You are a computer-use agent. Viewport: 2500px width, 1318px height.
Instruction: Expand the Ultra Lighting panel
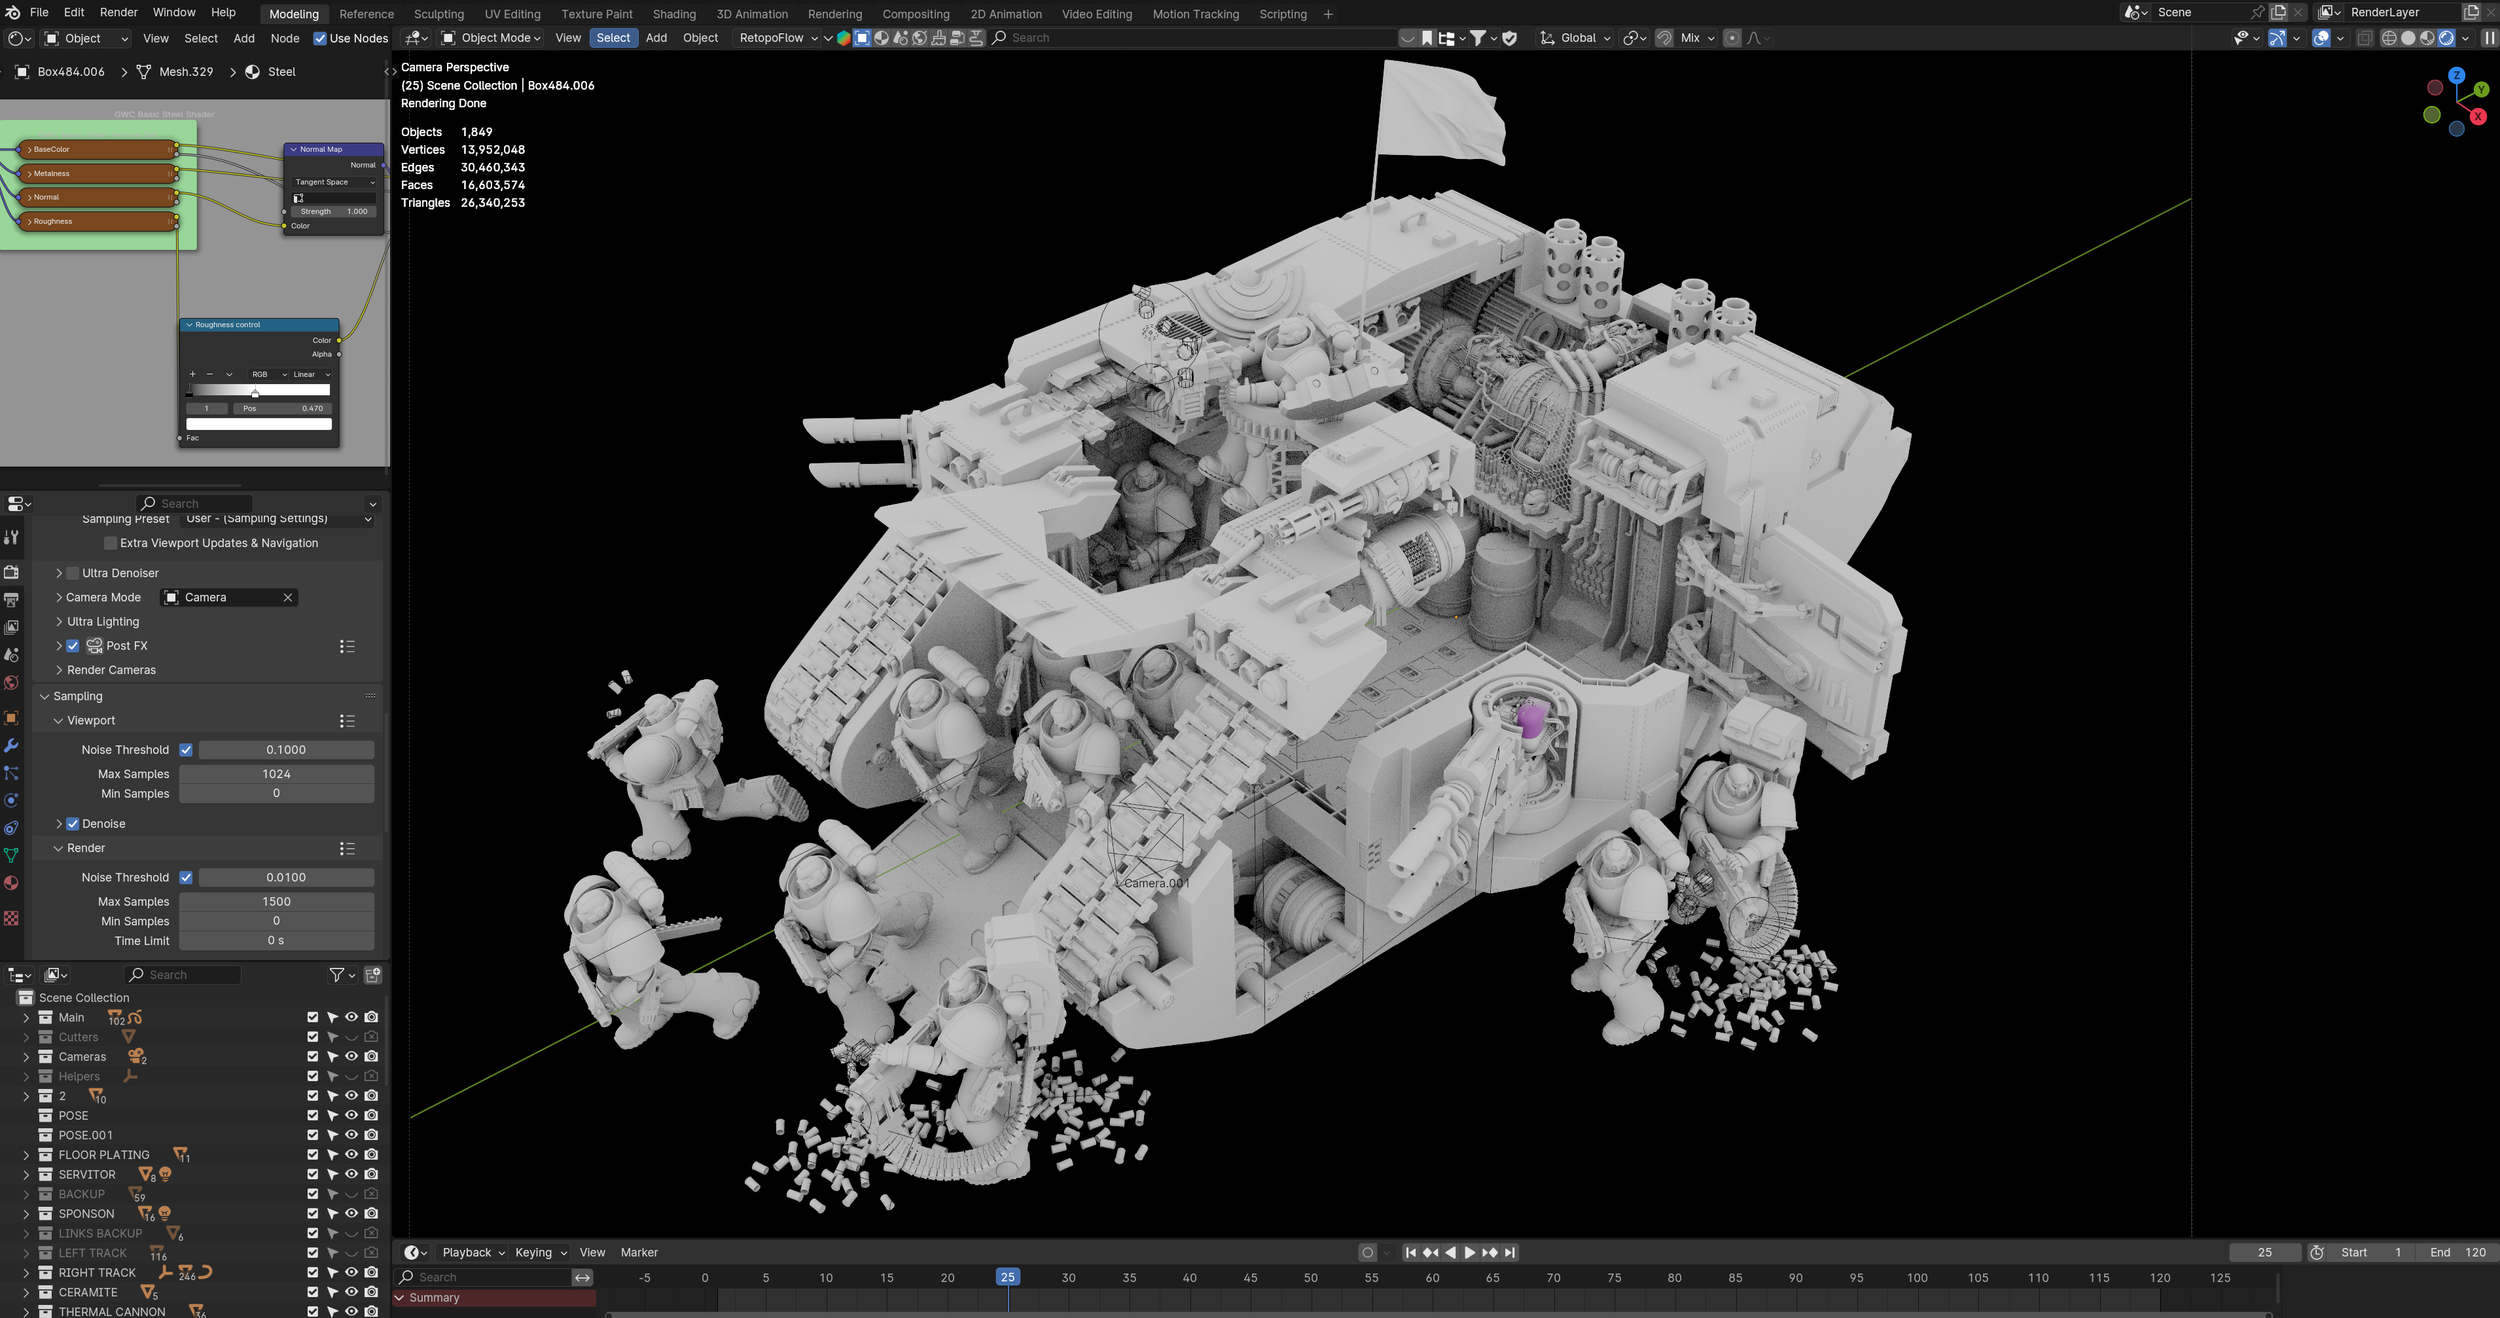59,622
